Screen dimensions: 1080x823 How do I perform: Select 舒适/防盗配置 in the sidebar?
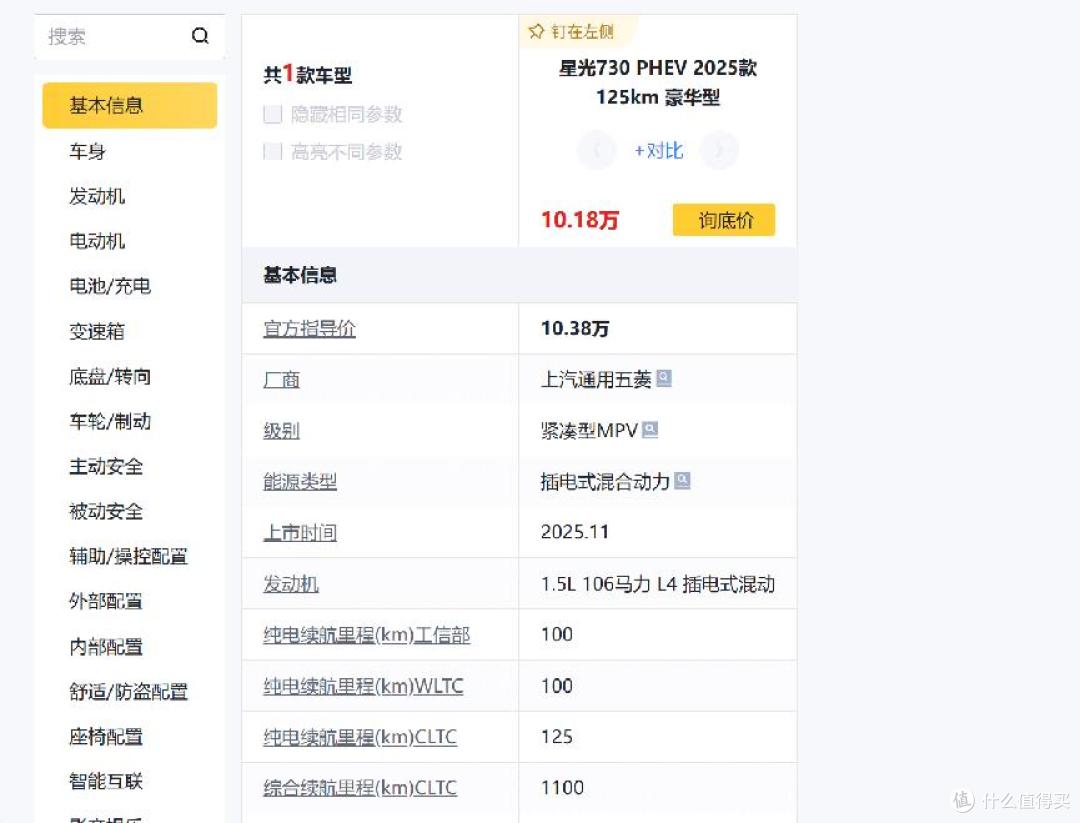coord(128,691)
